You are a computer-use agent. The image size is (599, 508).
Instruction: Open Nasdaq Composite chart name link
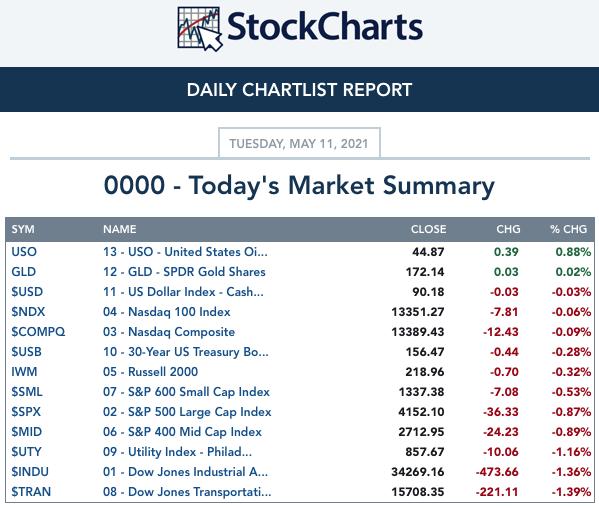[169, 332]
